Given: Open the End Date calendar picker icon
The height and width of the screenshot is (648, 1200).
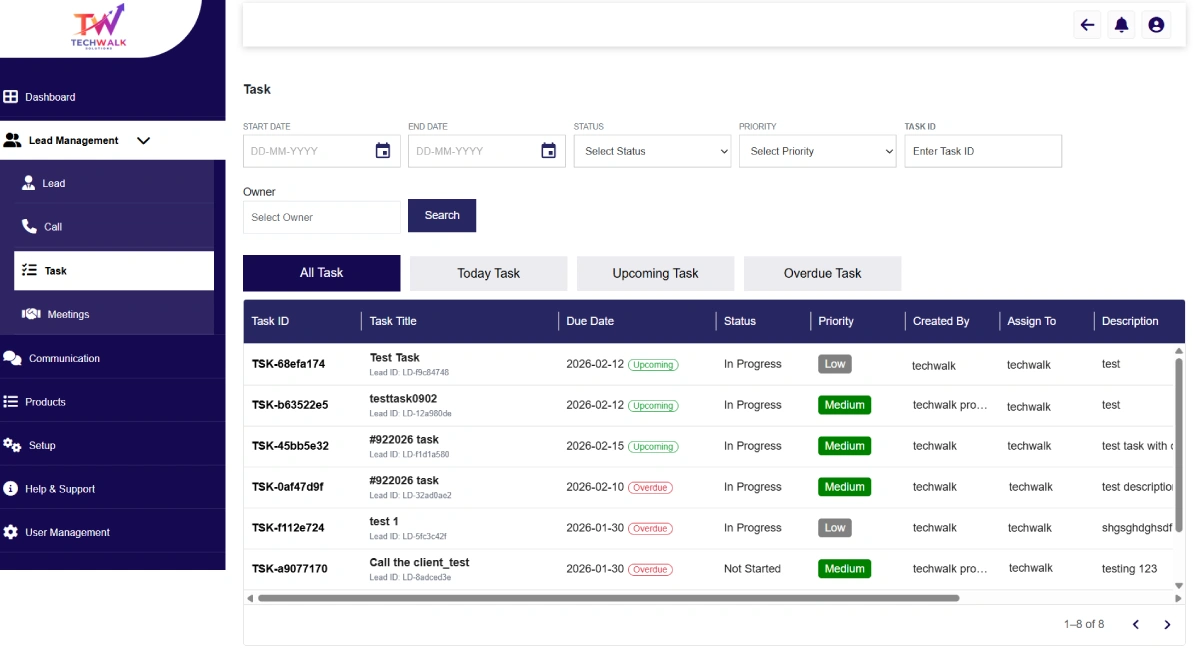Looking at the screenshot, I should (548, 151).
